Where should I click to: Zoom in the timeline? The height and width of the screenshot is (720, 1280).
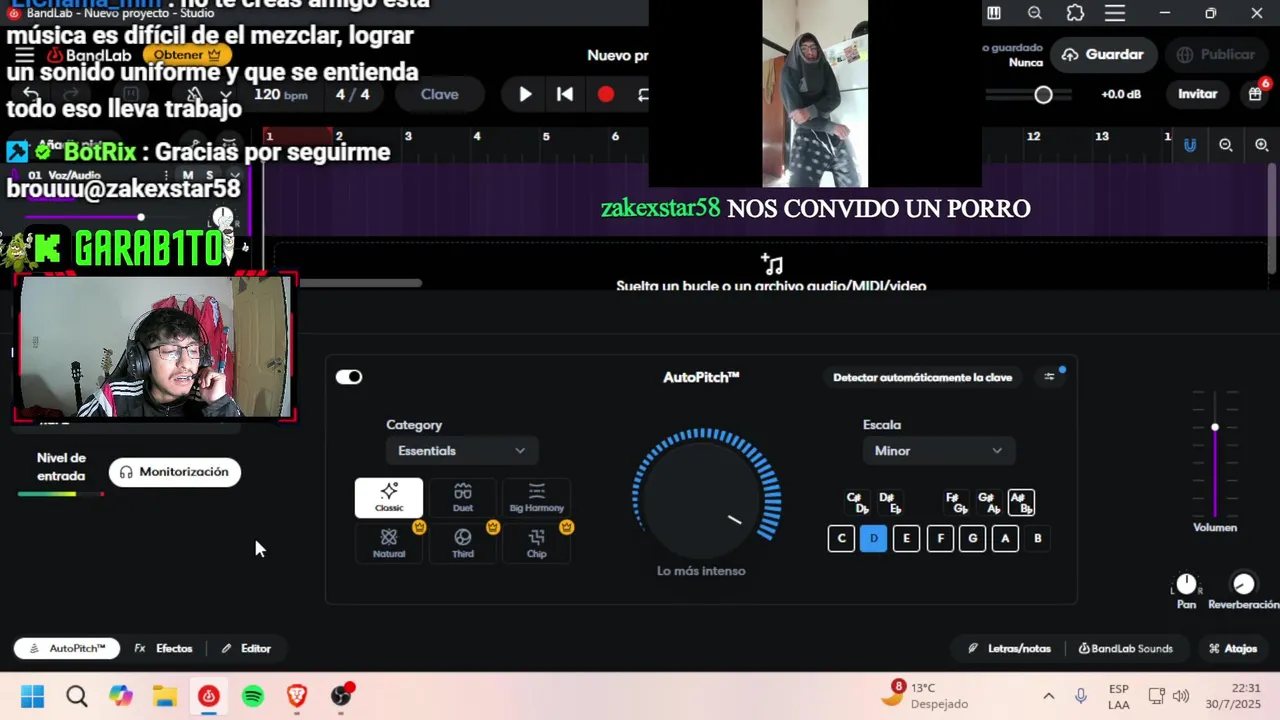click(x=1262, y=145)
